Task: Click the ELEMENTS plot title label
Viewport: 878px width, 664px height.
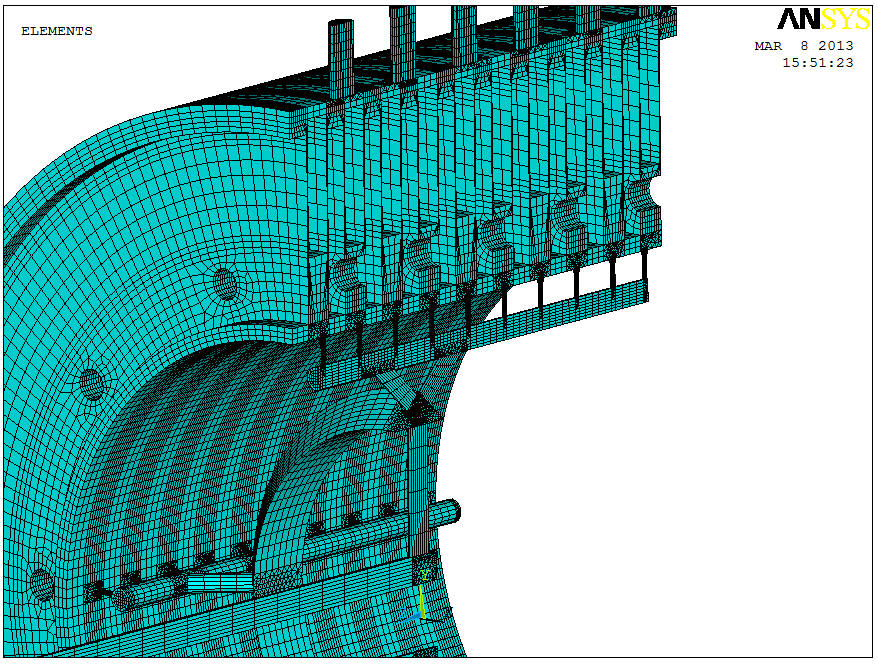Action: 56,31
